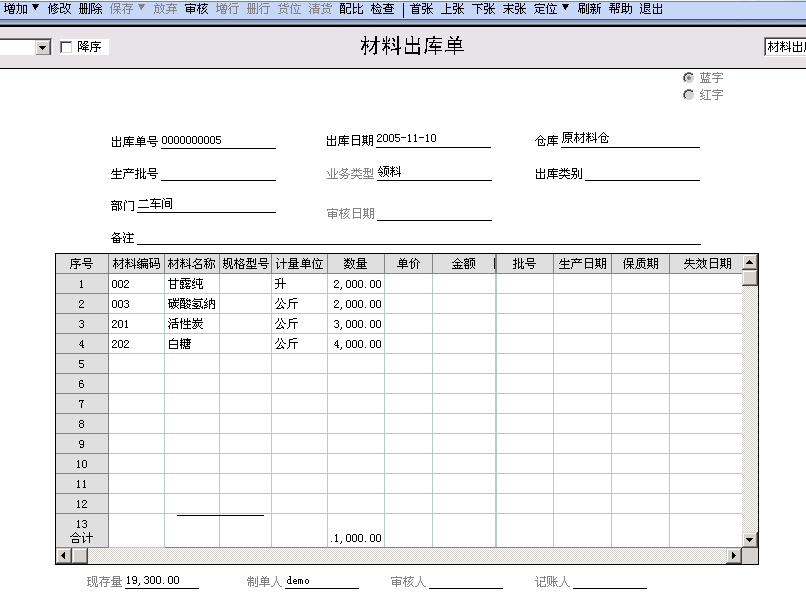Click 修改 in the toolbar

[x=60, y=9]
